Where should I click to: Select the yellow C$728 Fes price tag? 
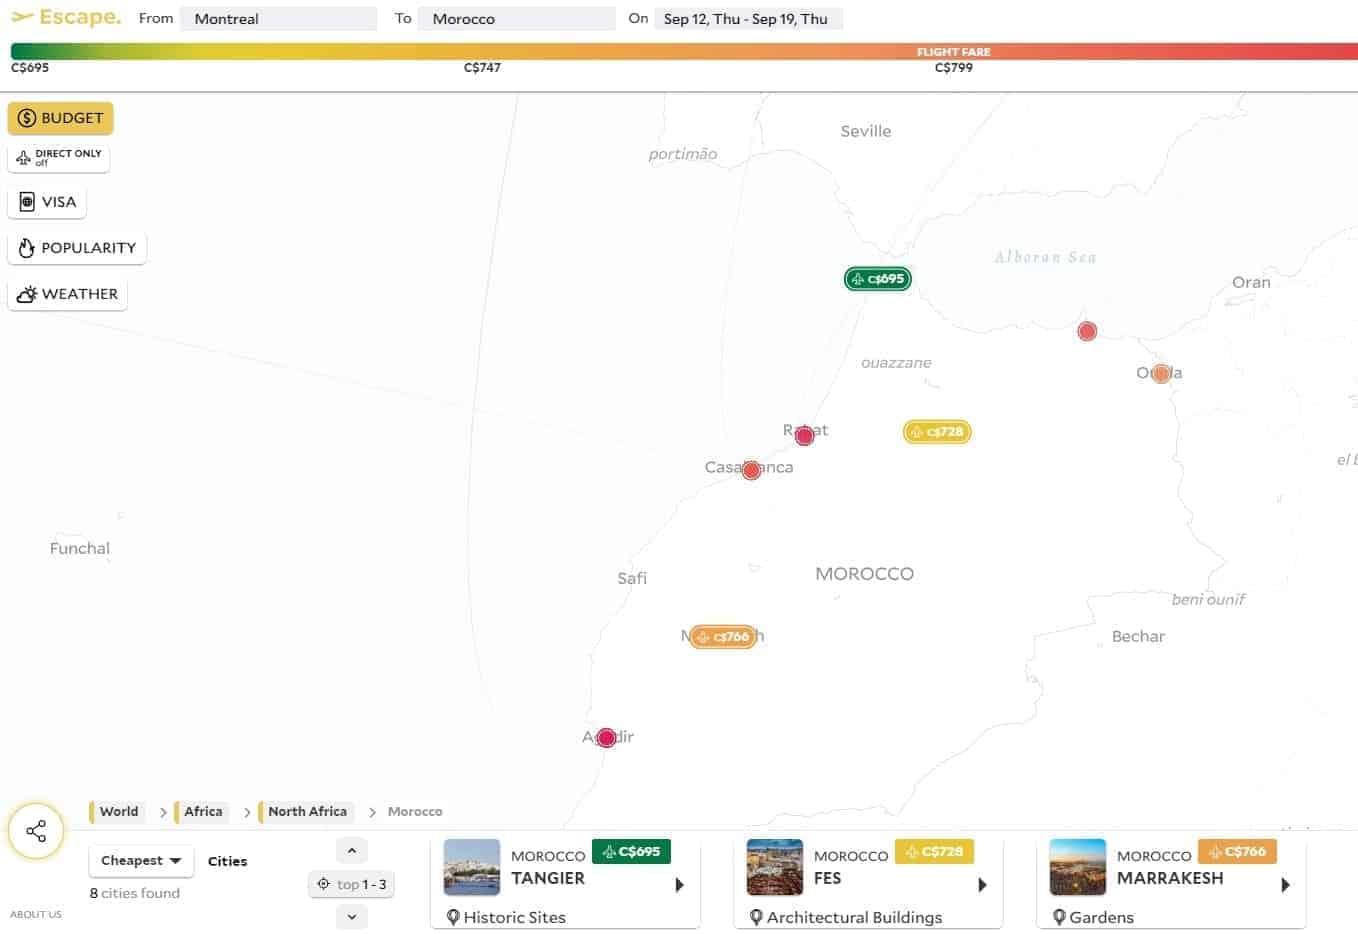[937, 432]
